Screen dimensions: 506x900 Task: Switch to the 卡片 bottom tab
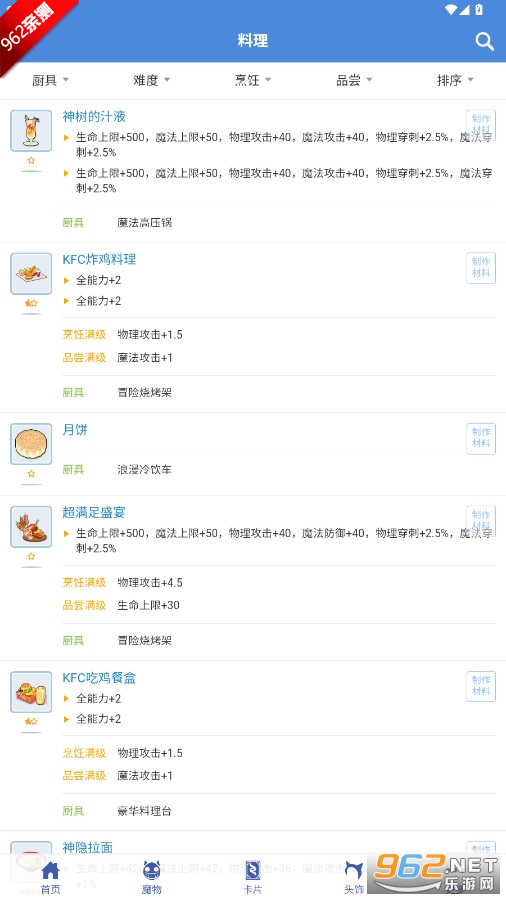(253, 877)
